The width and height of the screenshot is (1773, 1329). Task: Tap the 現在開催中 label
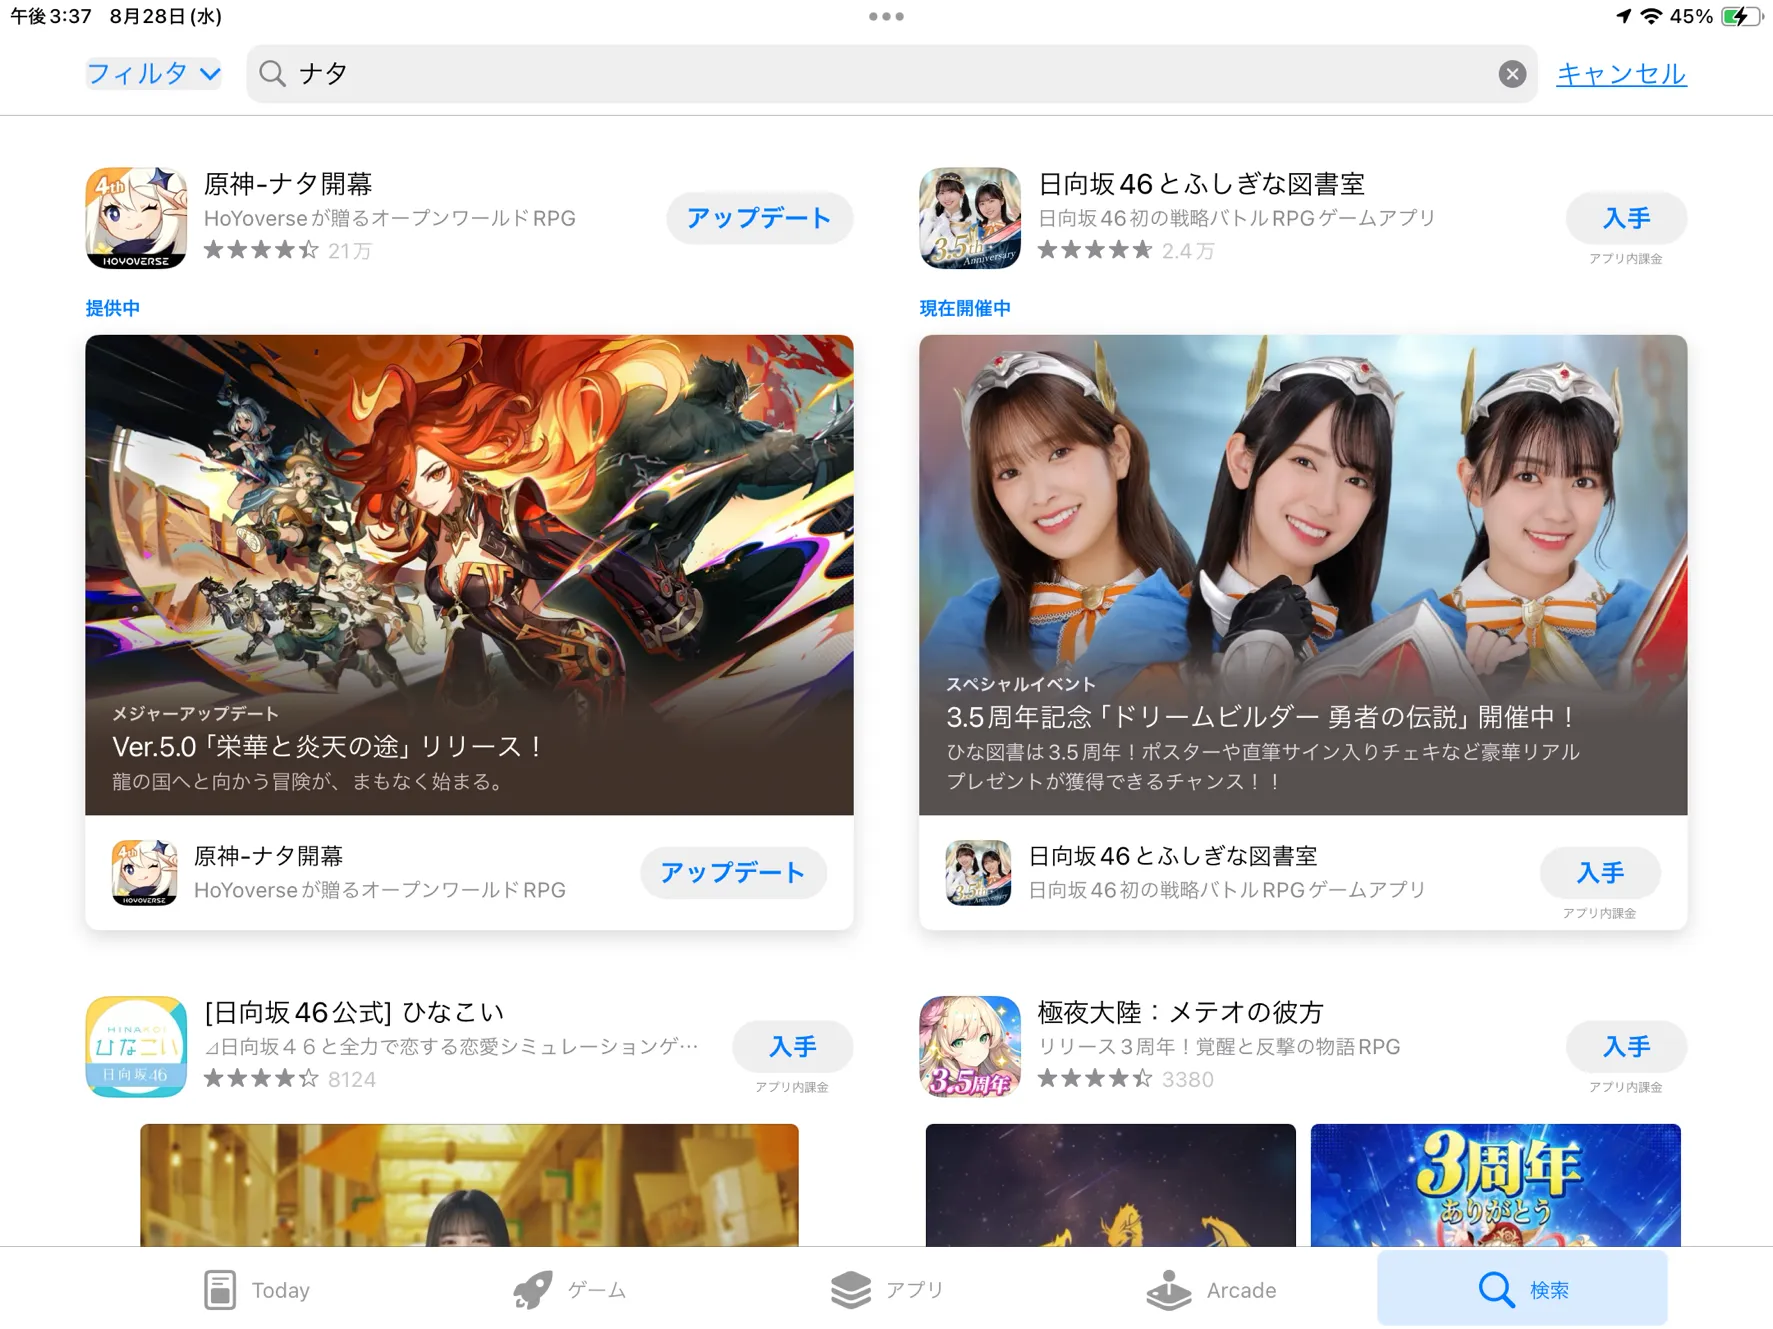(965, 308)
